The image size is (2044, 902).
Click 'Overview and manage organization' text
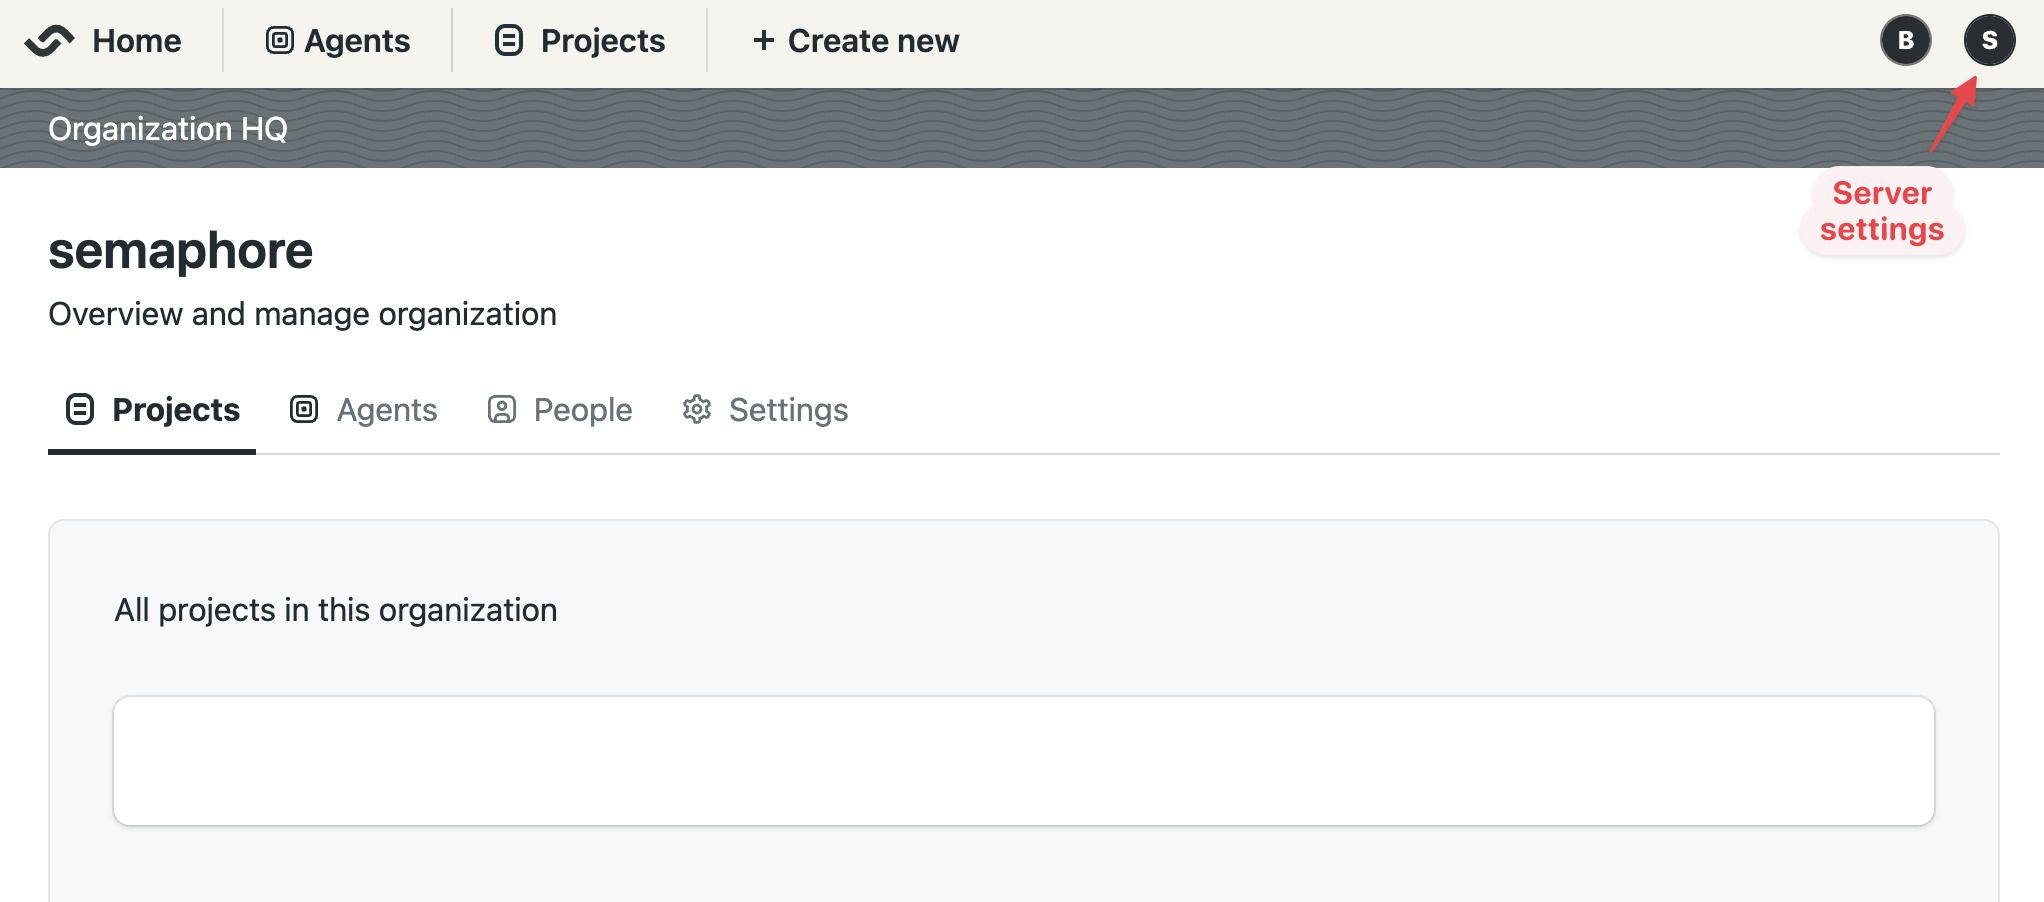(302, 314)
